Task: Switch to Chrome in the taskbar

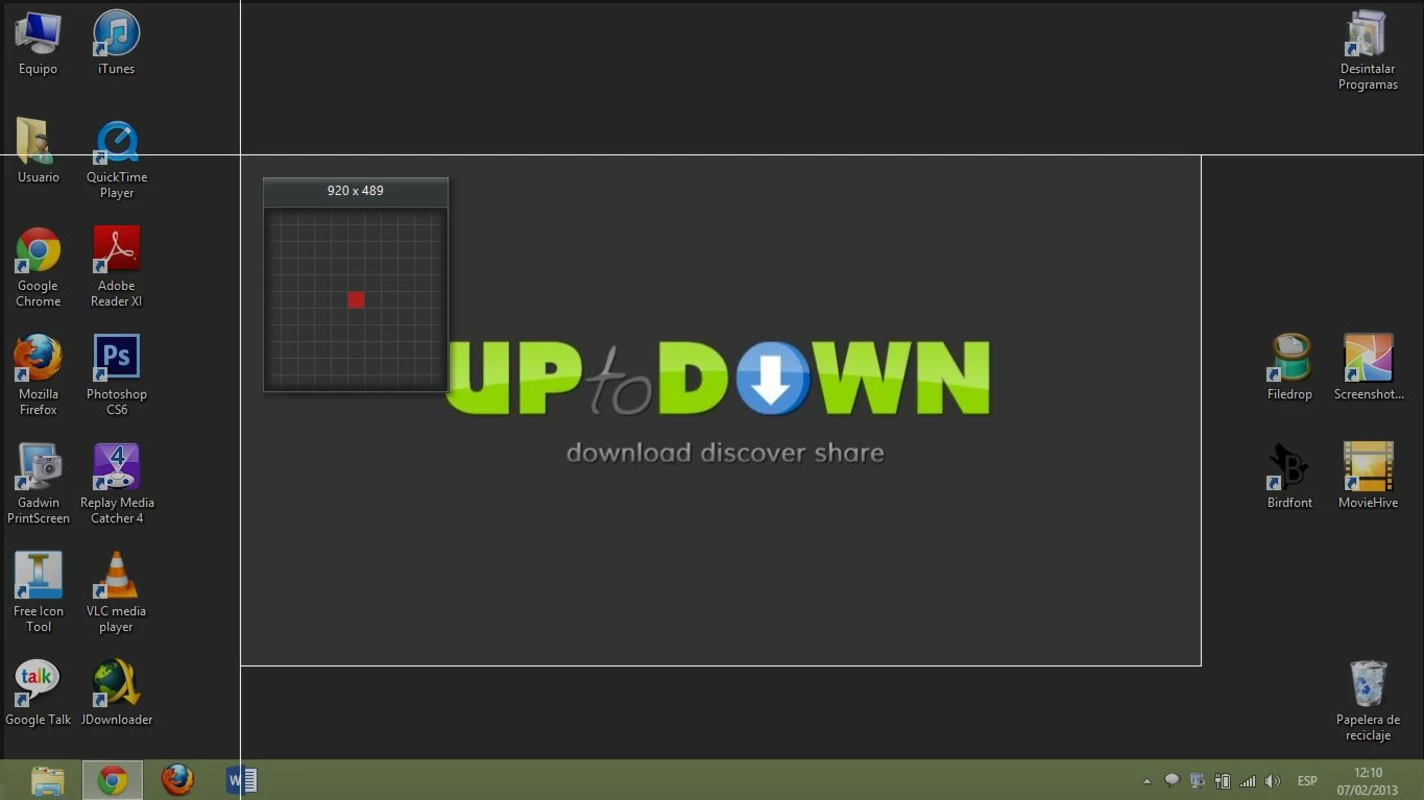Action: [112, 780]
